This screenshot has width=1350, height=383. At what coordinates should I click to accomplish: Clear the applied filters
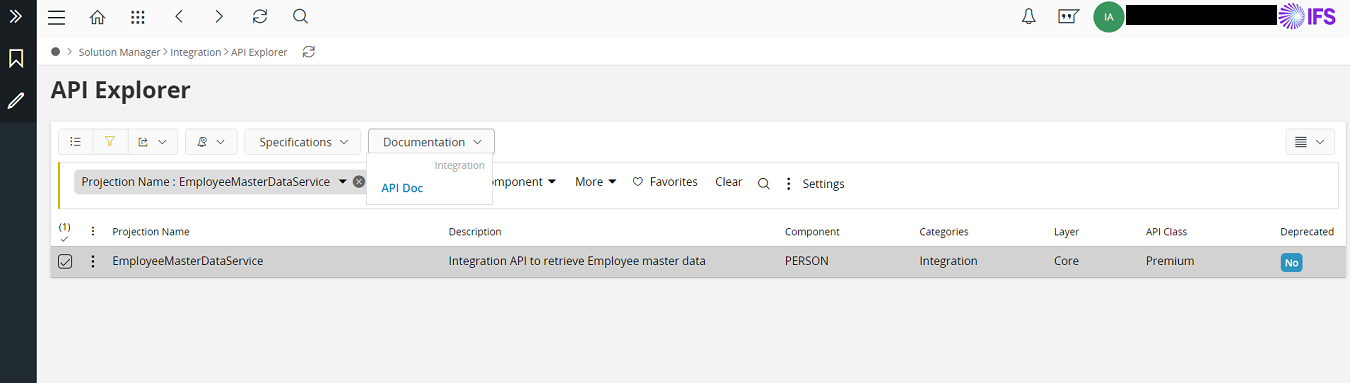[729, 182]
